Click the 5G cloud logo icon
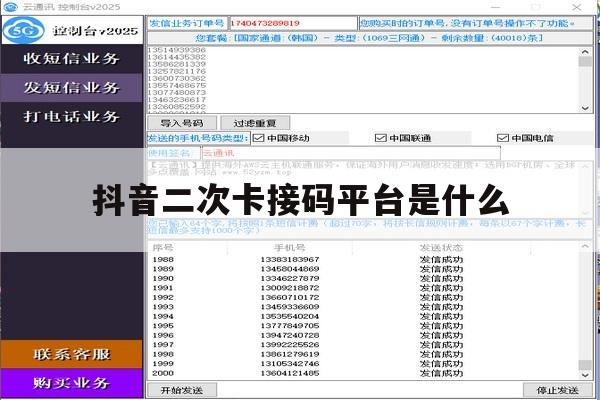The height and width of the screenshot is (400, 600). 24,30
